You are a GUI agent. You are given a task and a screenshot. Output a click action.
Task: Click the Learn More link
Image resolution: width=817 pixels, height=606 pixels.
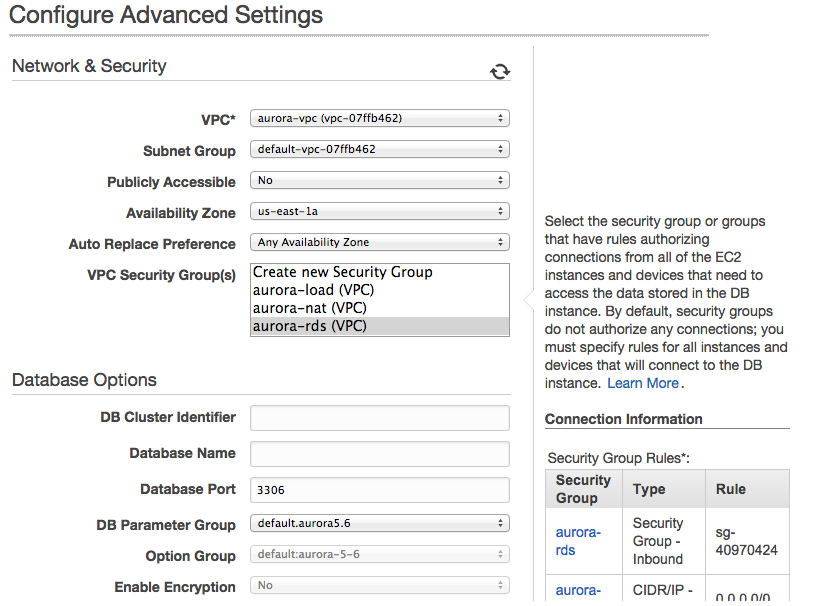point(643,383)
